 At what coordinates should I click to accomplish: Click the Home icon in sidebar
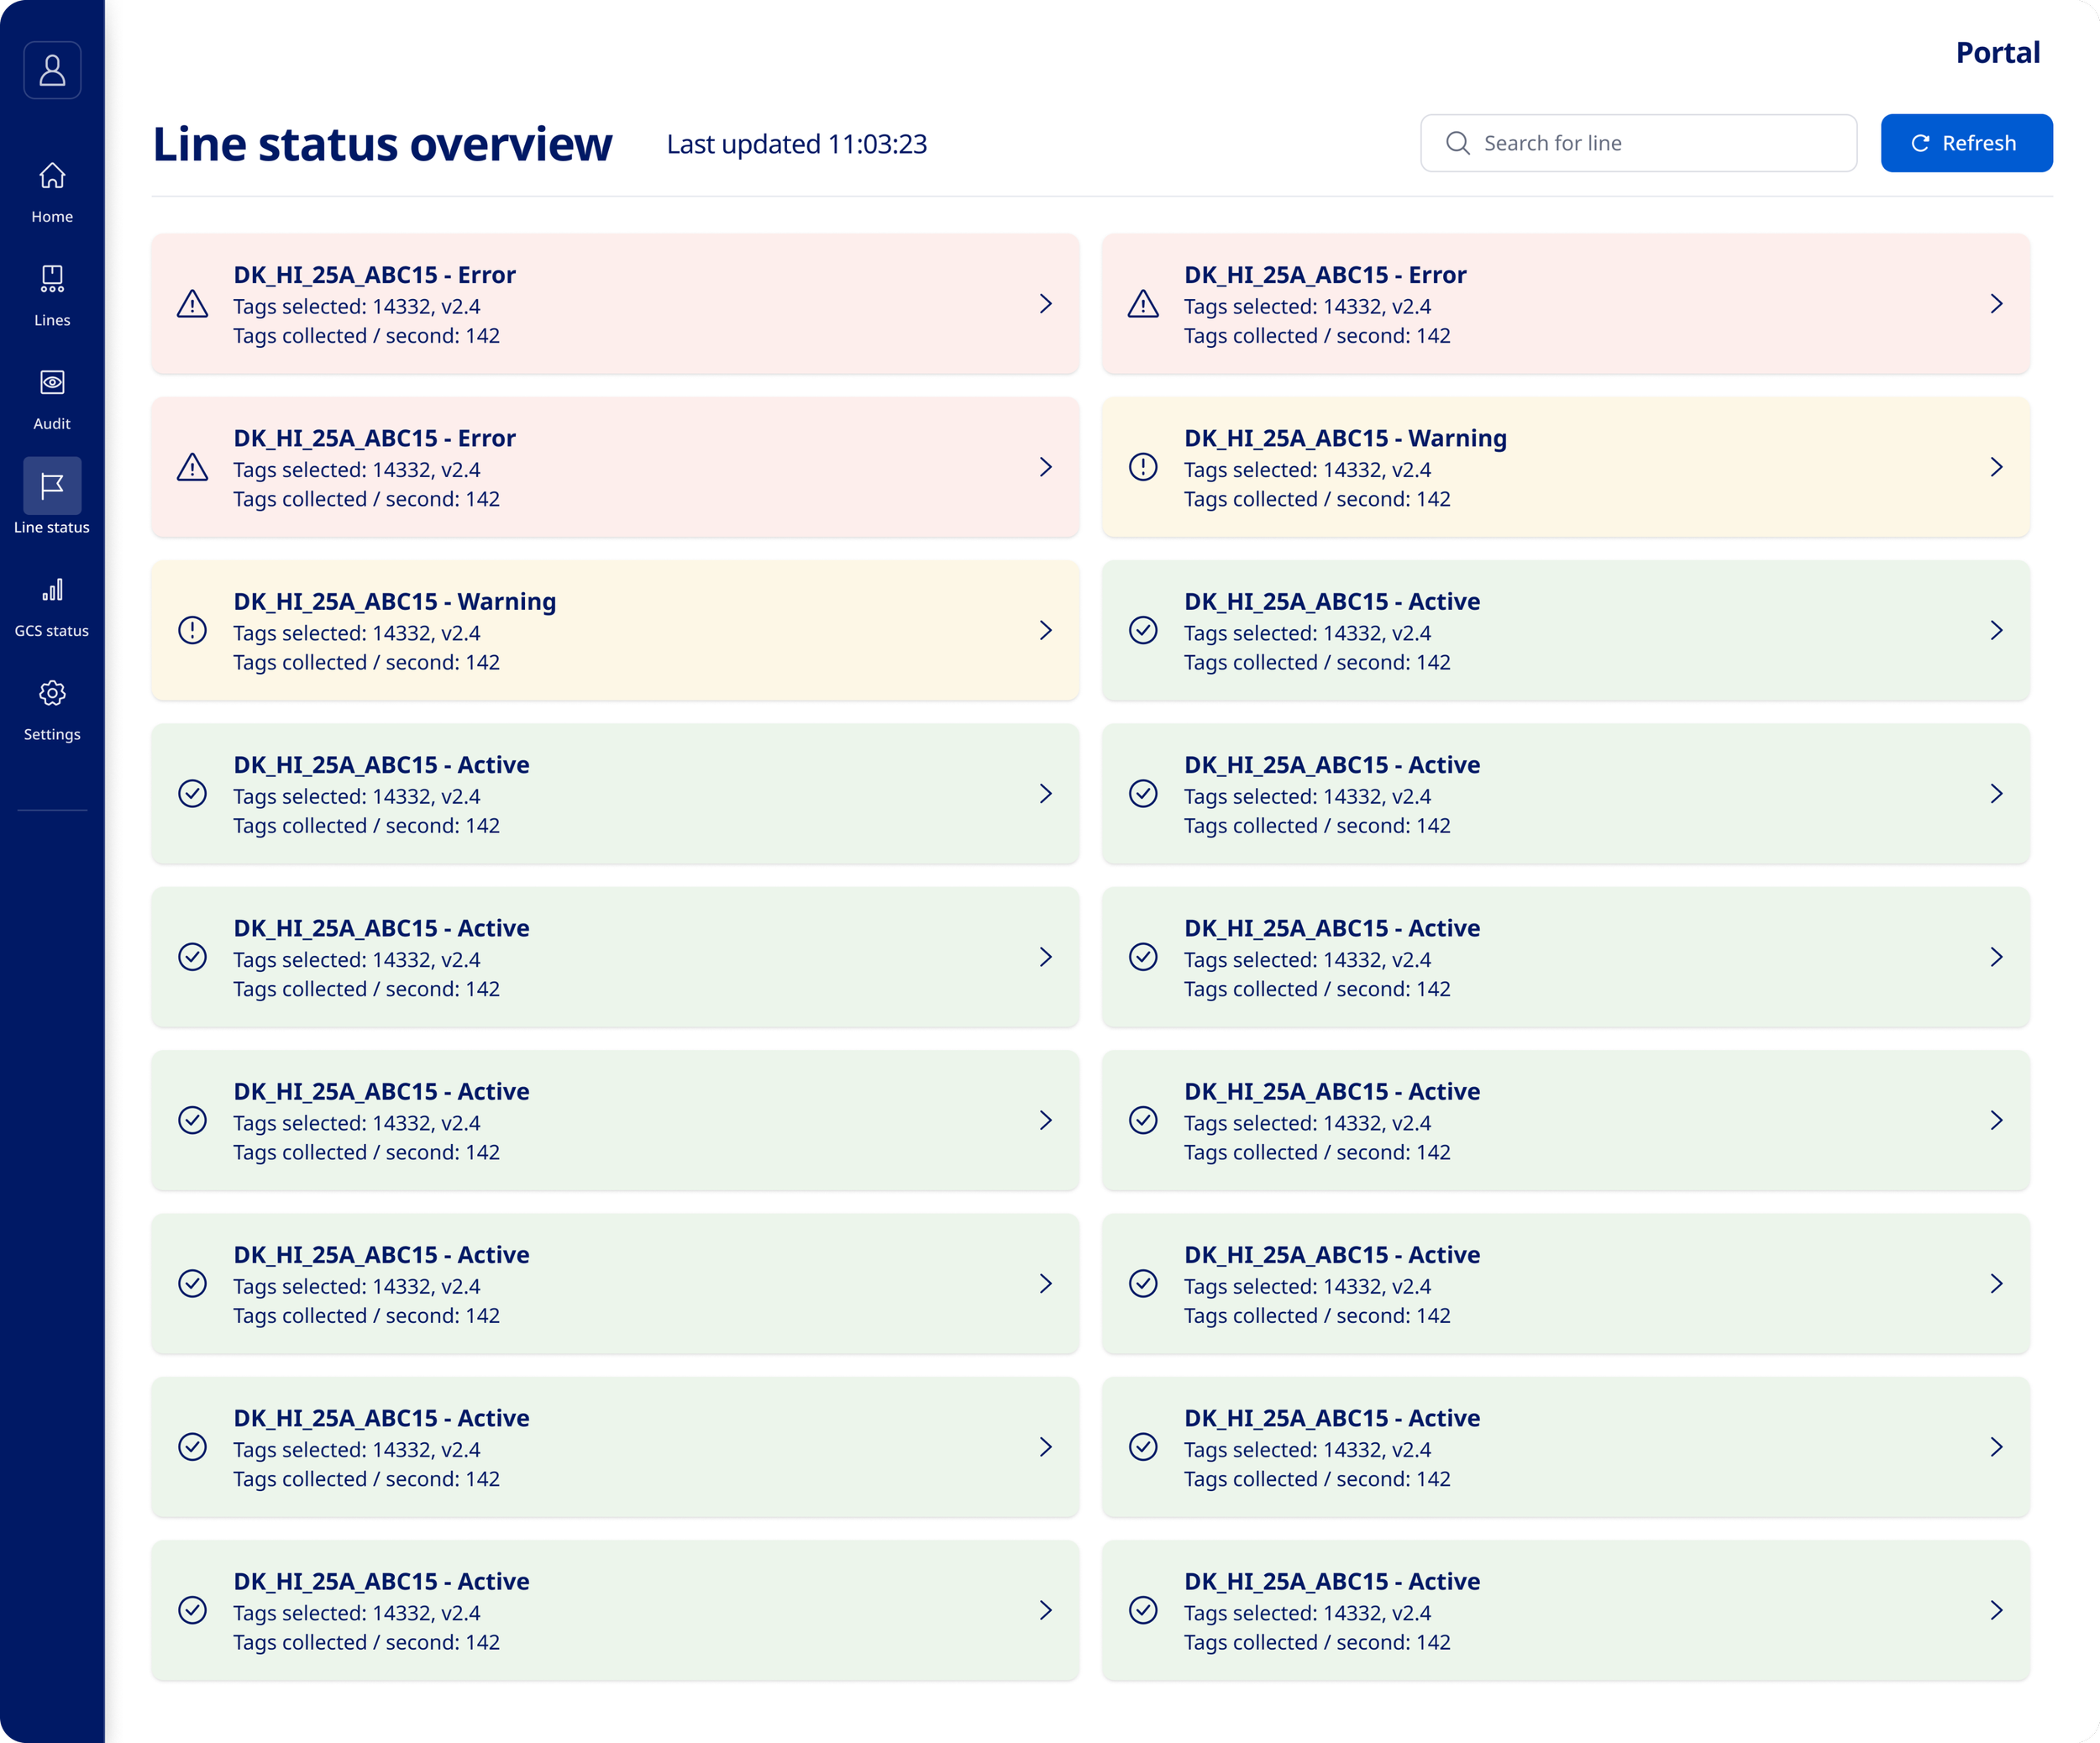52,176
